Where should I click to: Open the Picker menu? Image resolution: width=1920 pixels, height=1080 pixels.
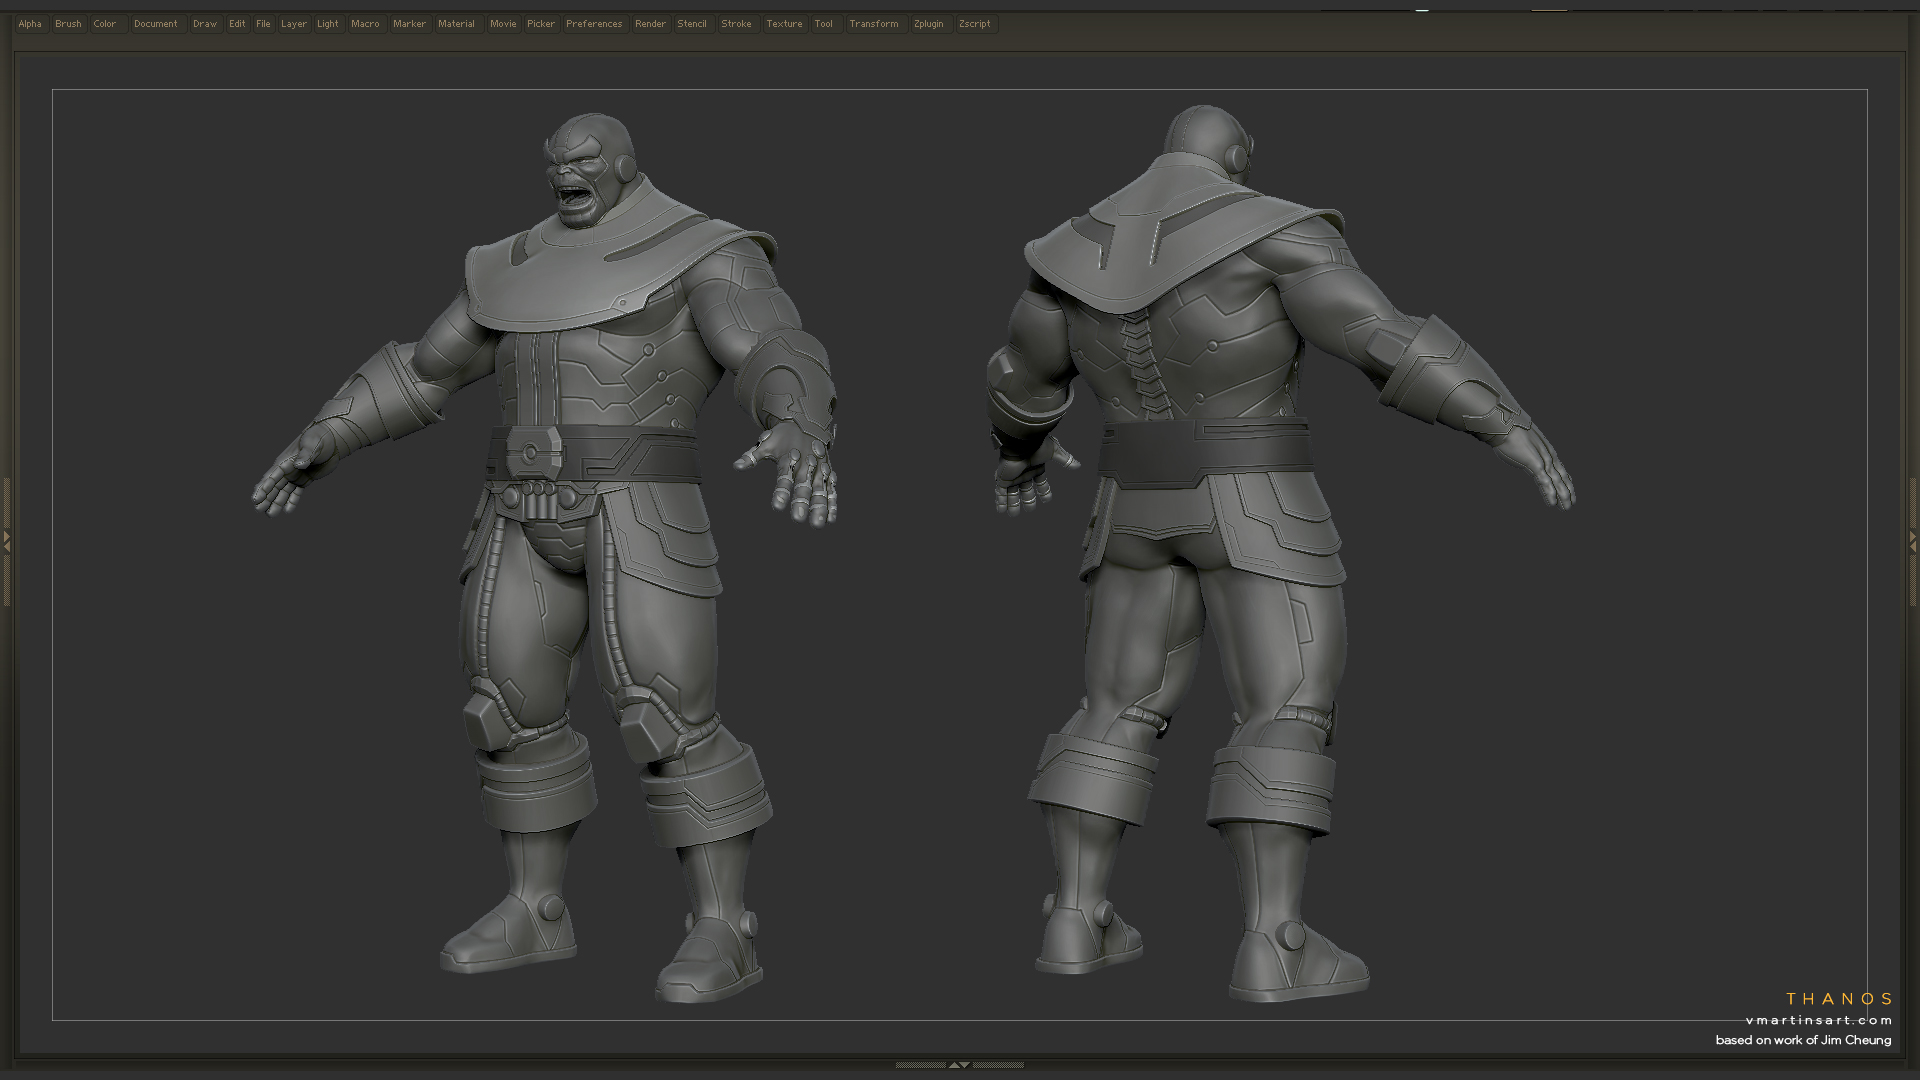point(541,24)
